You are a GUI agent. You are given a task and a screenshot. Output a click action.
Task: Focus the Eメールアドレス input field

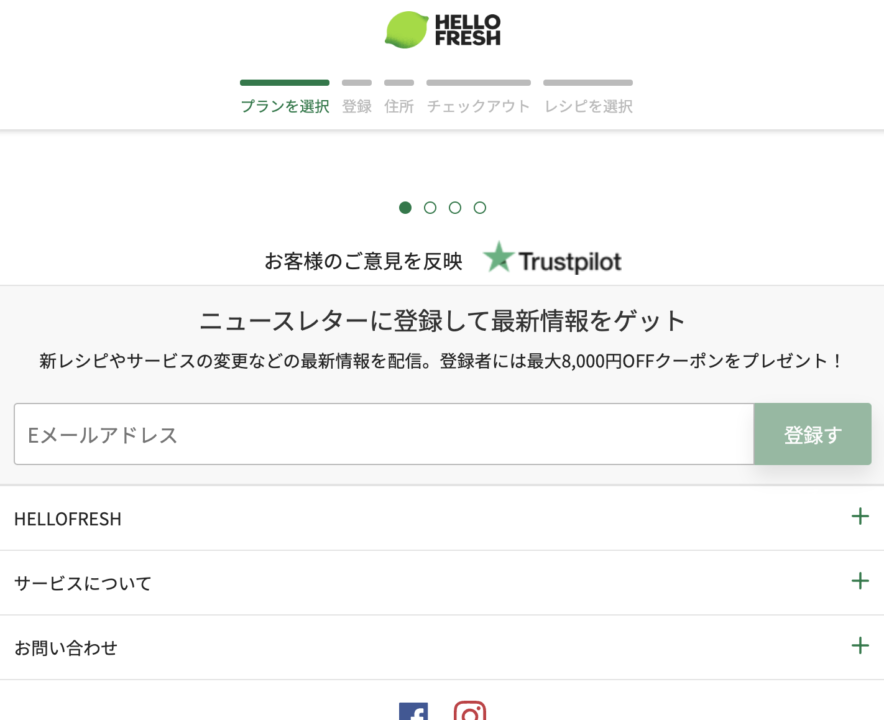383,435
